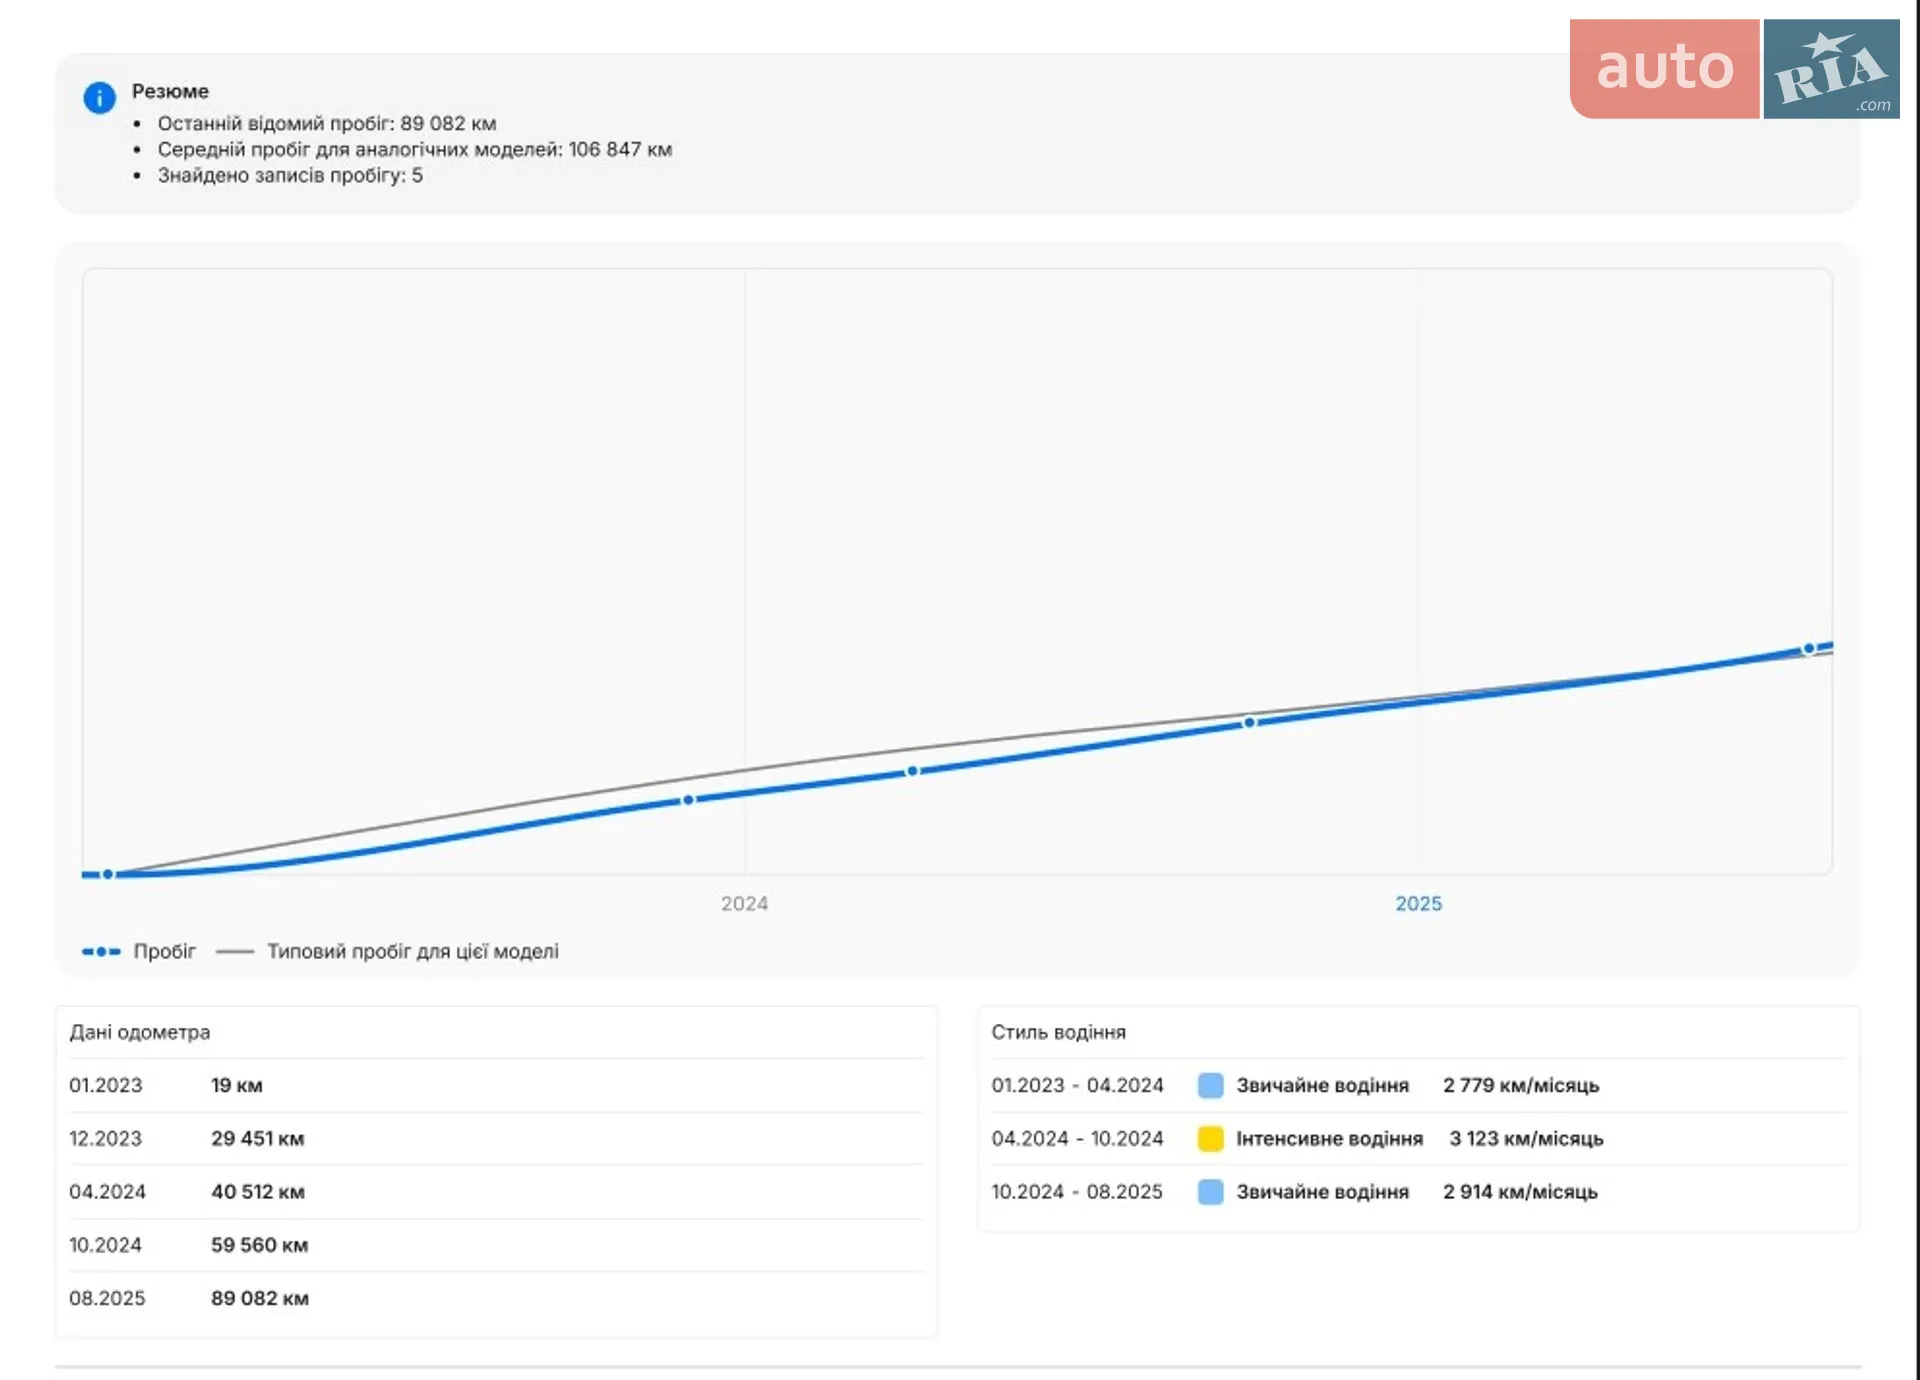Click the 3 123 км/місяць value

coord(1527,1138)
